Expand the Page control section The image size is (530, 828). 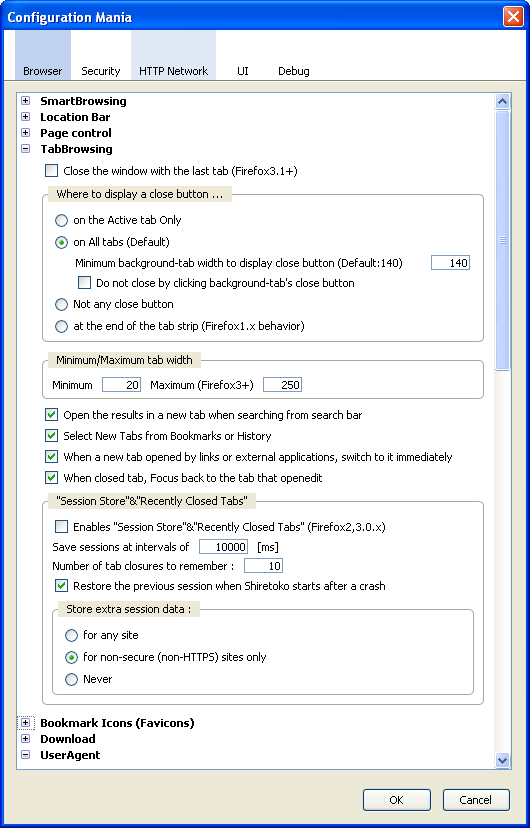pos(25,133)
